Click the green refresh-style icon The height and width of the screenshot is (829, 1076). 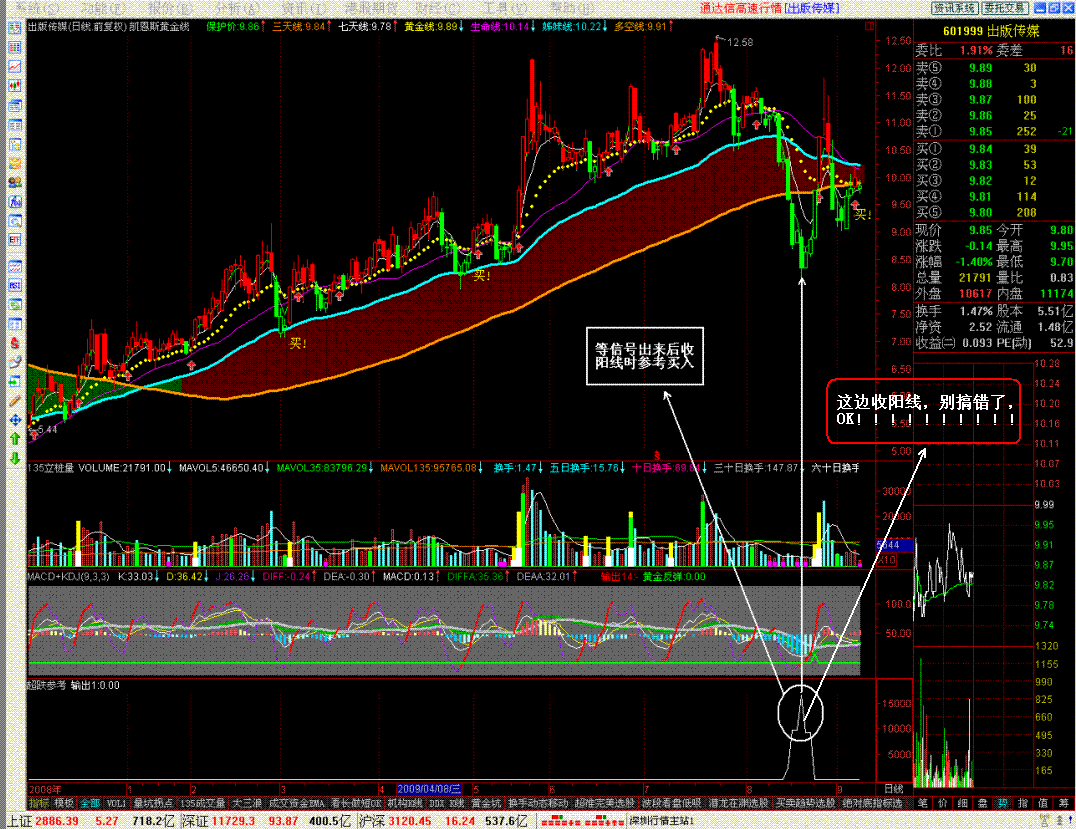pos(14,305)
